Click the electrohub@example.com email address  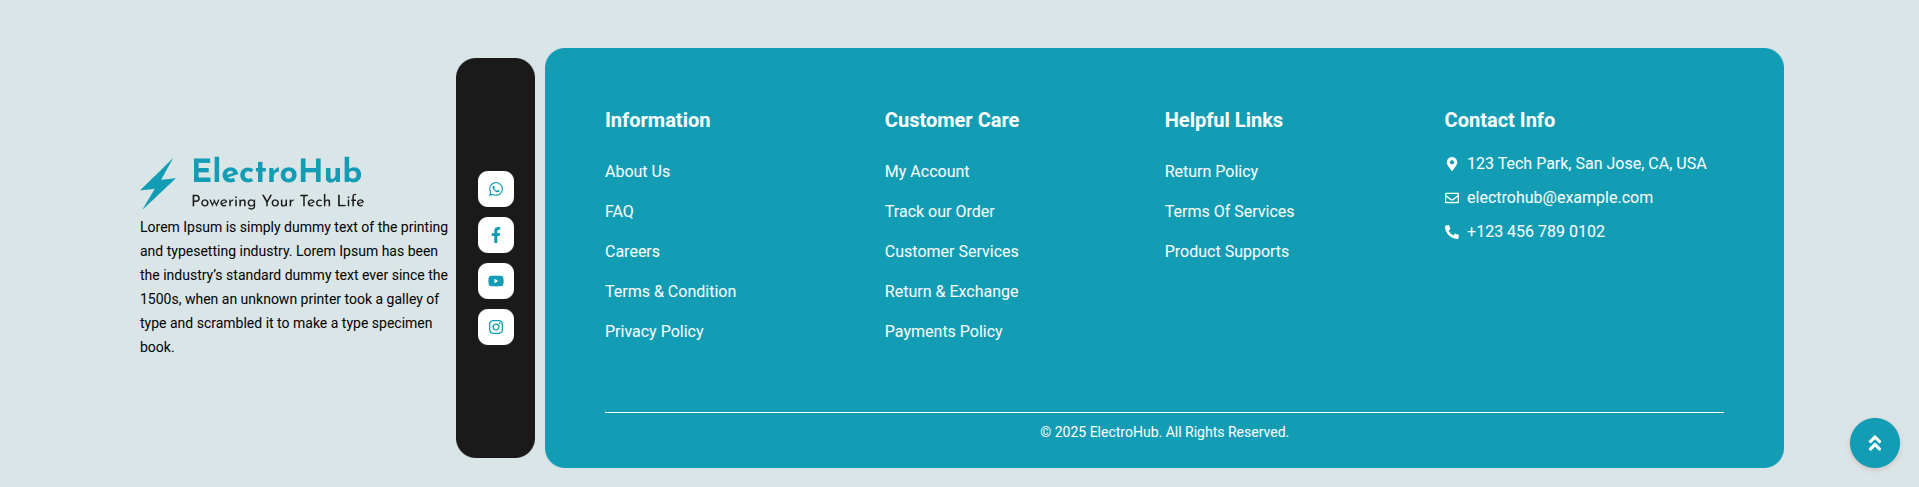(x=1559, y=198)
